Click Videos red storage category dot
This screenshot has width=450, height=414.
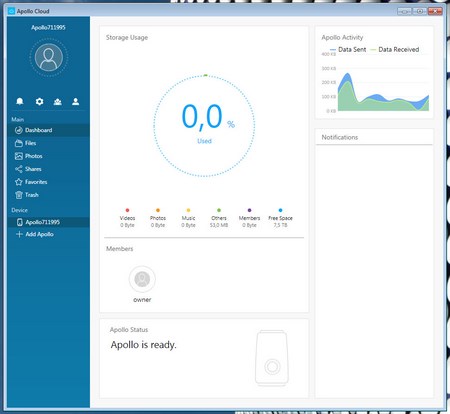[127, 210]
